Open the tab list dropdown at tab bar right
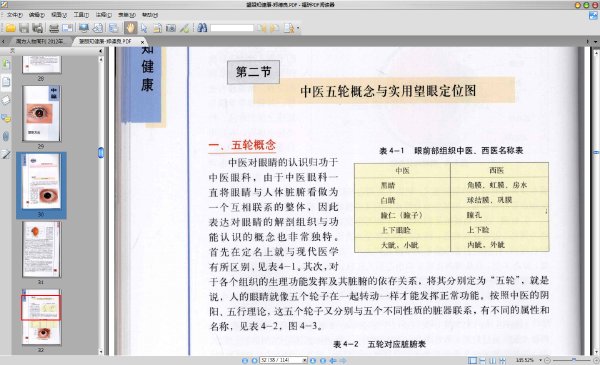Image resolution: width=600 pixels, height=365 pixels. tap(595, 41)
